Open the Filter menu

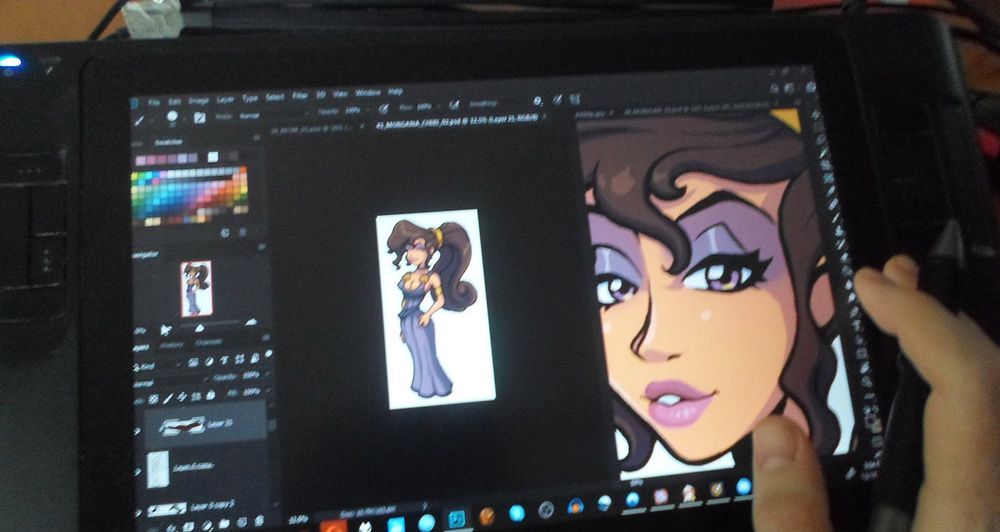300,96
